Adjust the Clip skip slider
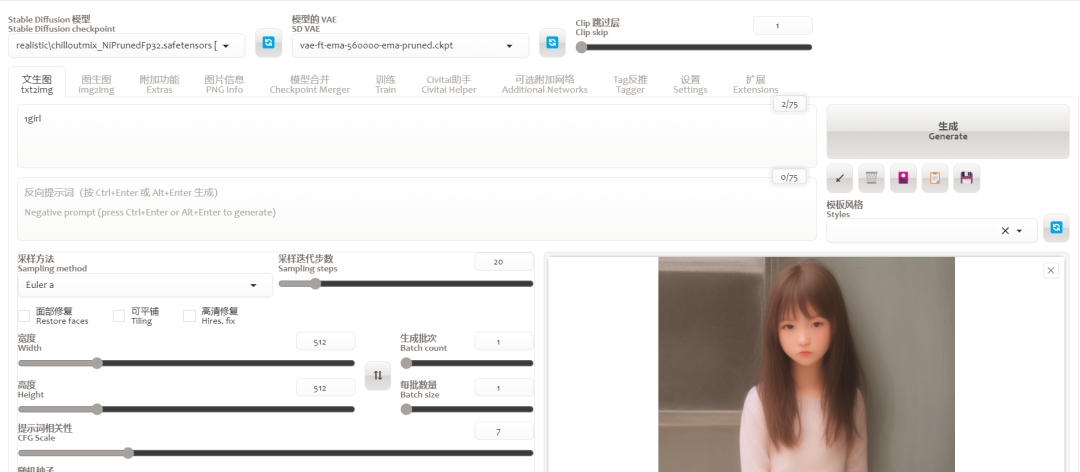Viewport: 1080px width, 472px height. tap(694, 47)
